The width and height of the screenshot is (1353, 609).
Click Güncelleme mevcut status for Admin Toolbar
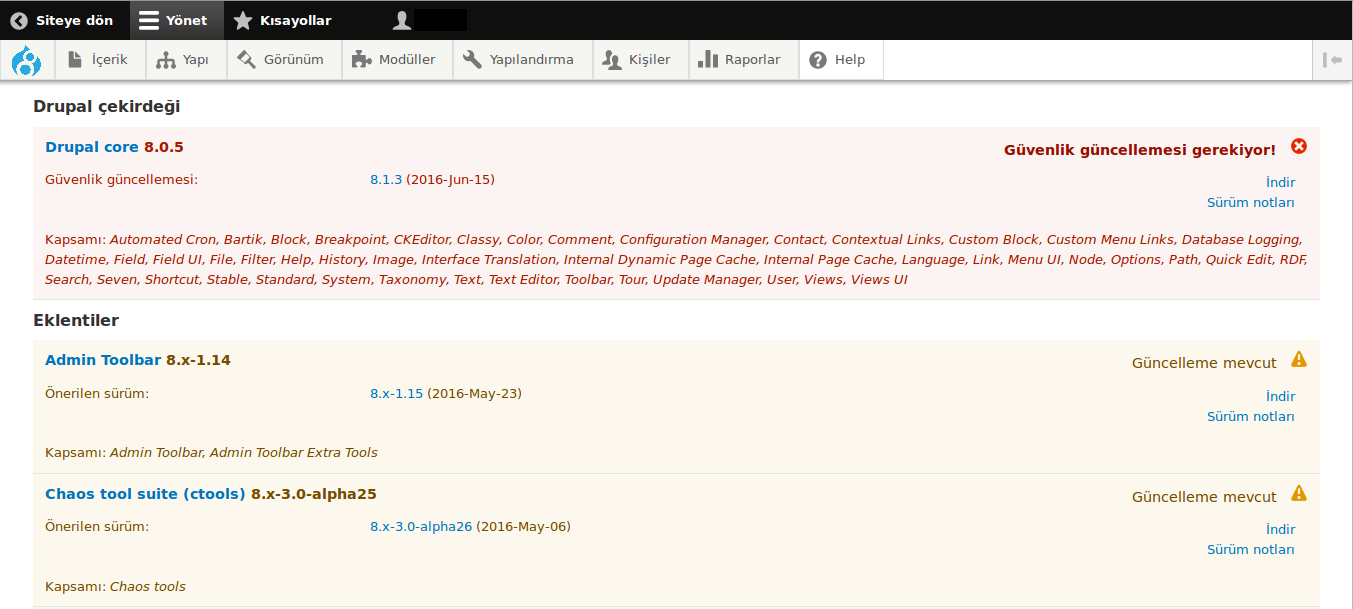click(x=1204, y=363)
